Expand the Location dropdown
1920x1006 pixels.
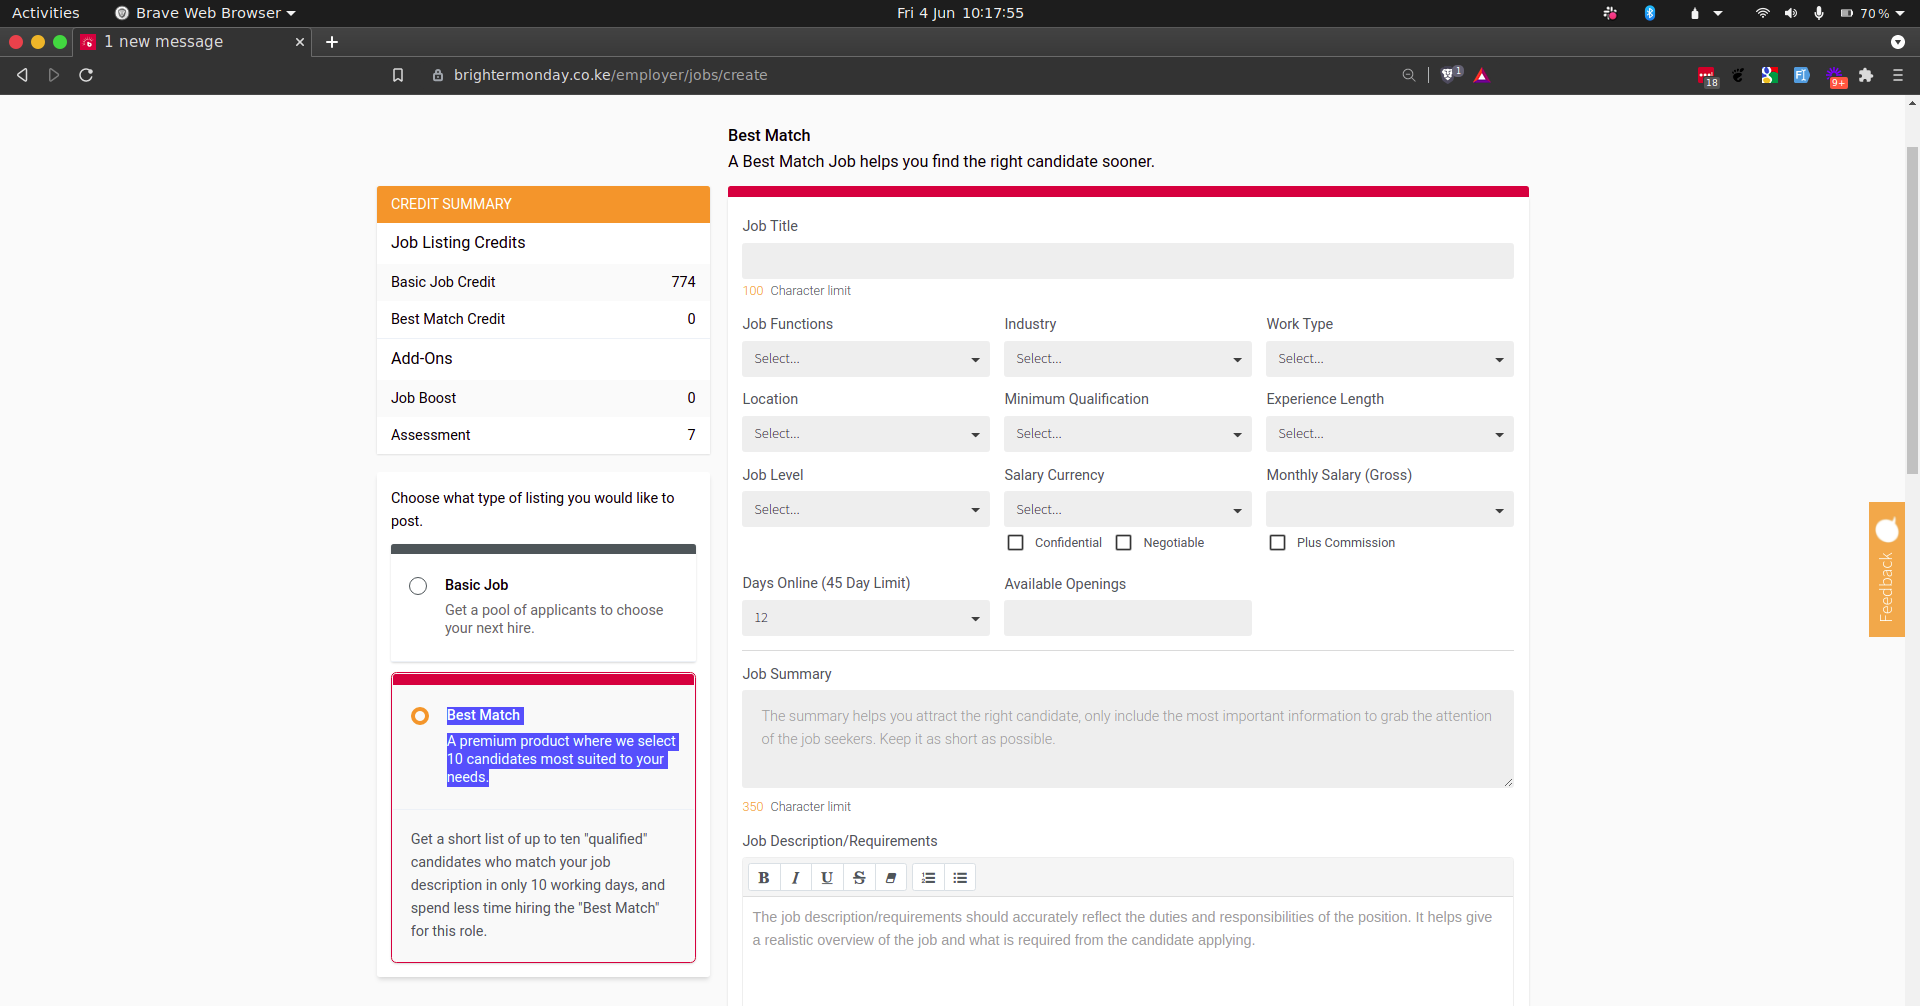coord(866,434)
